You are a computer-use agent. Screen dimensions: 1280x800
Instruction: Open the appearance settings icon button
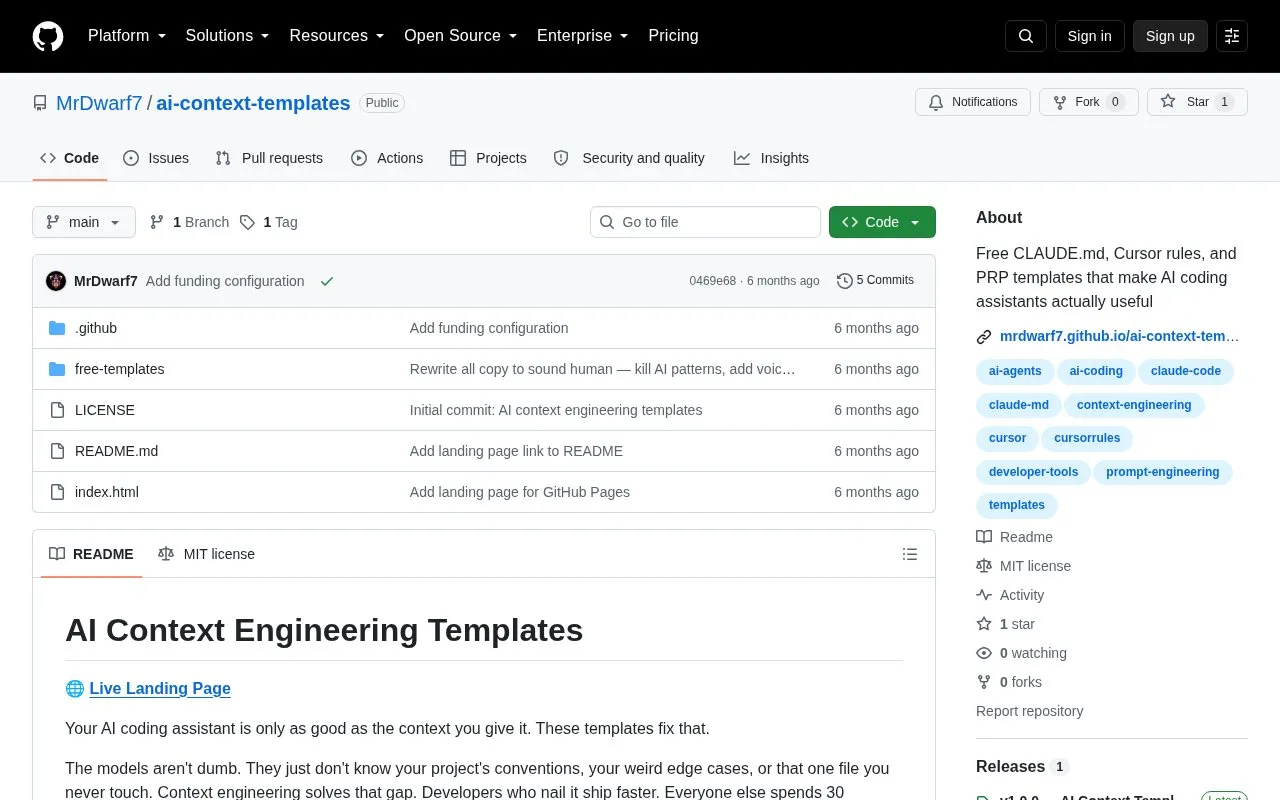coord(1232,36)
